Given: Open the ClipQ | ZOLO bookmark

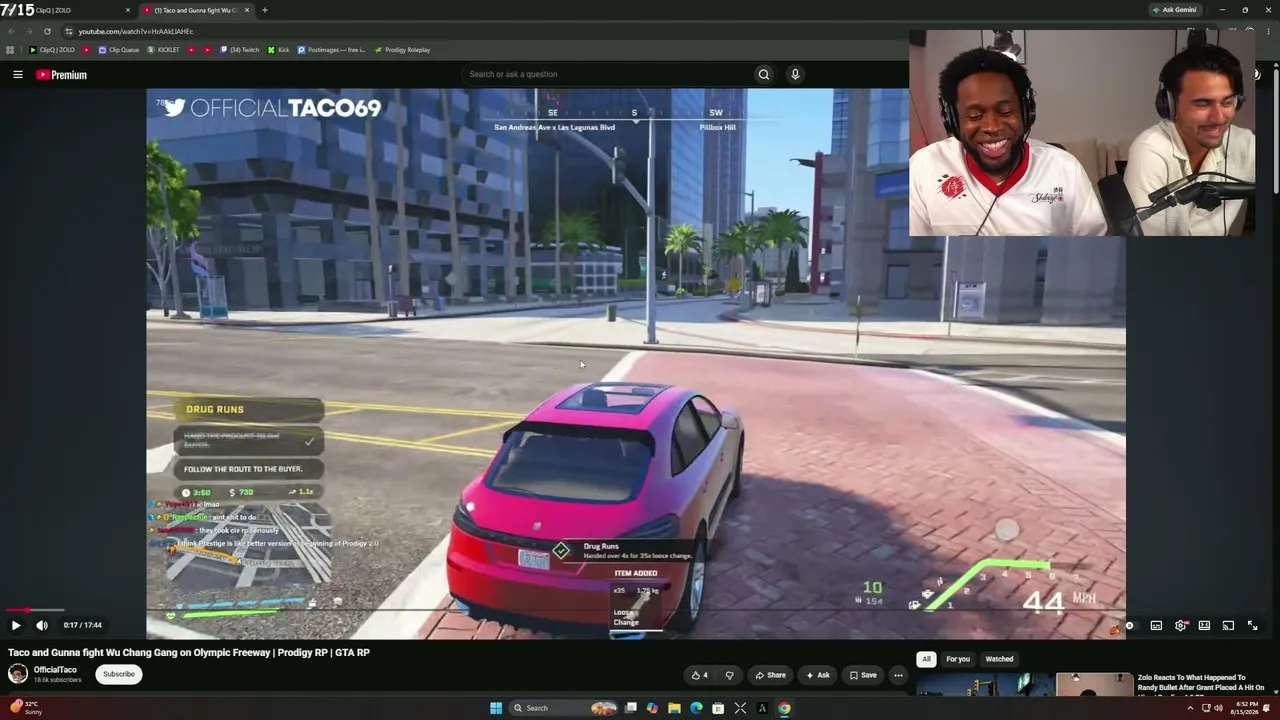Looking at the screenshot, I should click(52, 50).
